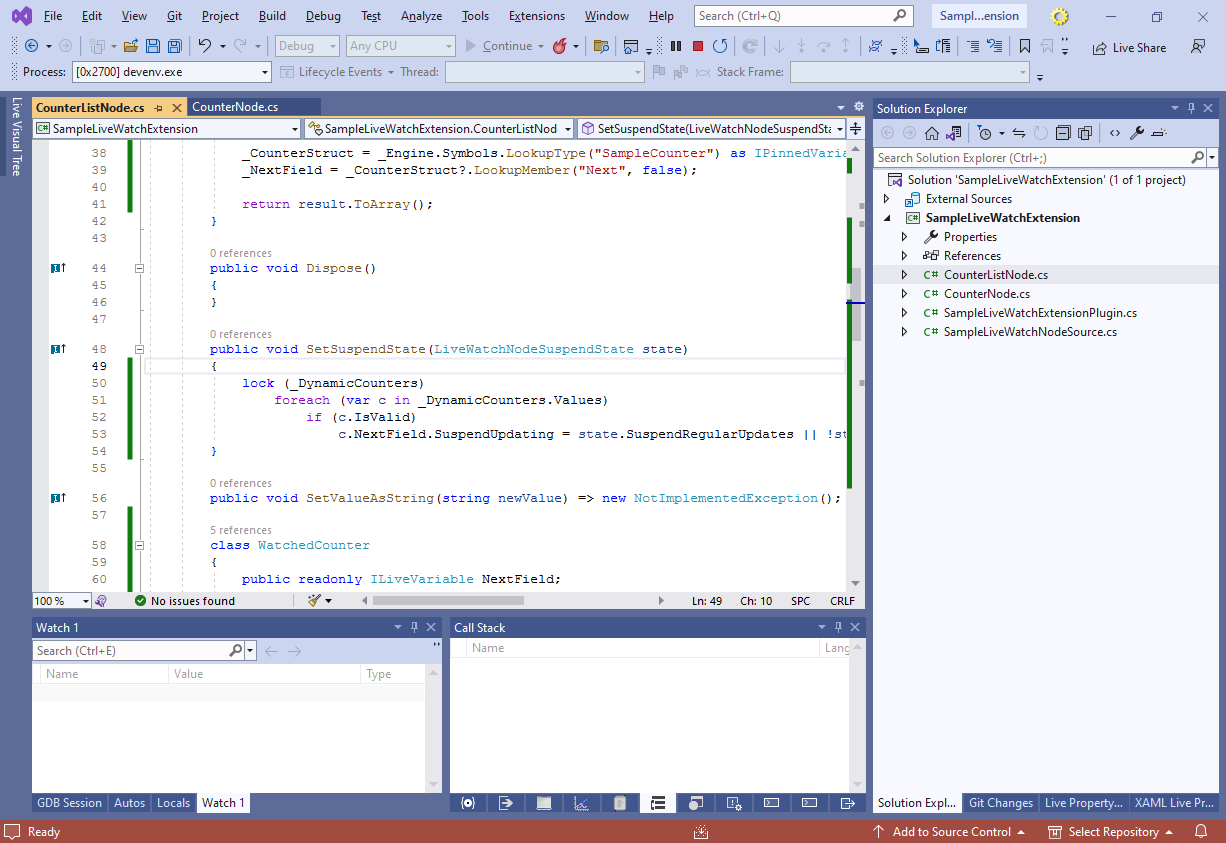Screen dimensions: 1226x843
Task: Click the Watch 1 search field
Action: (x=131, y=650)
